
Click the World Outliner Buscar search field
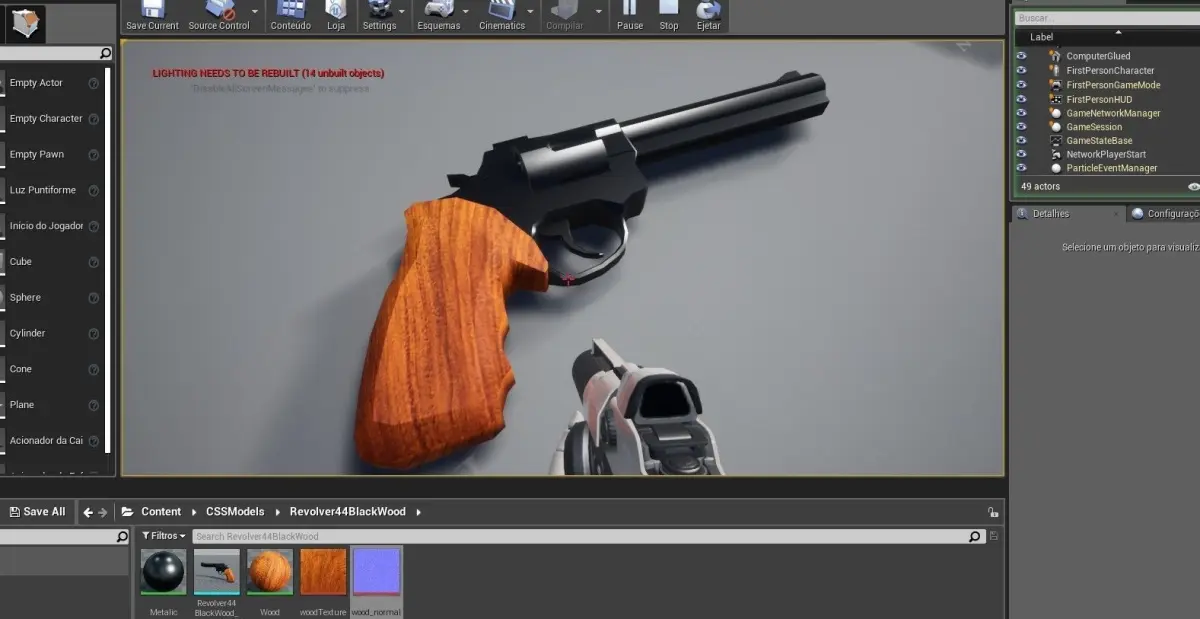click(x=1107, y=18)
